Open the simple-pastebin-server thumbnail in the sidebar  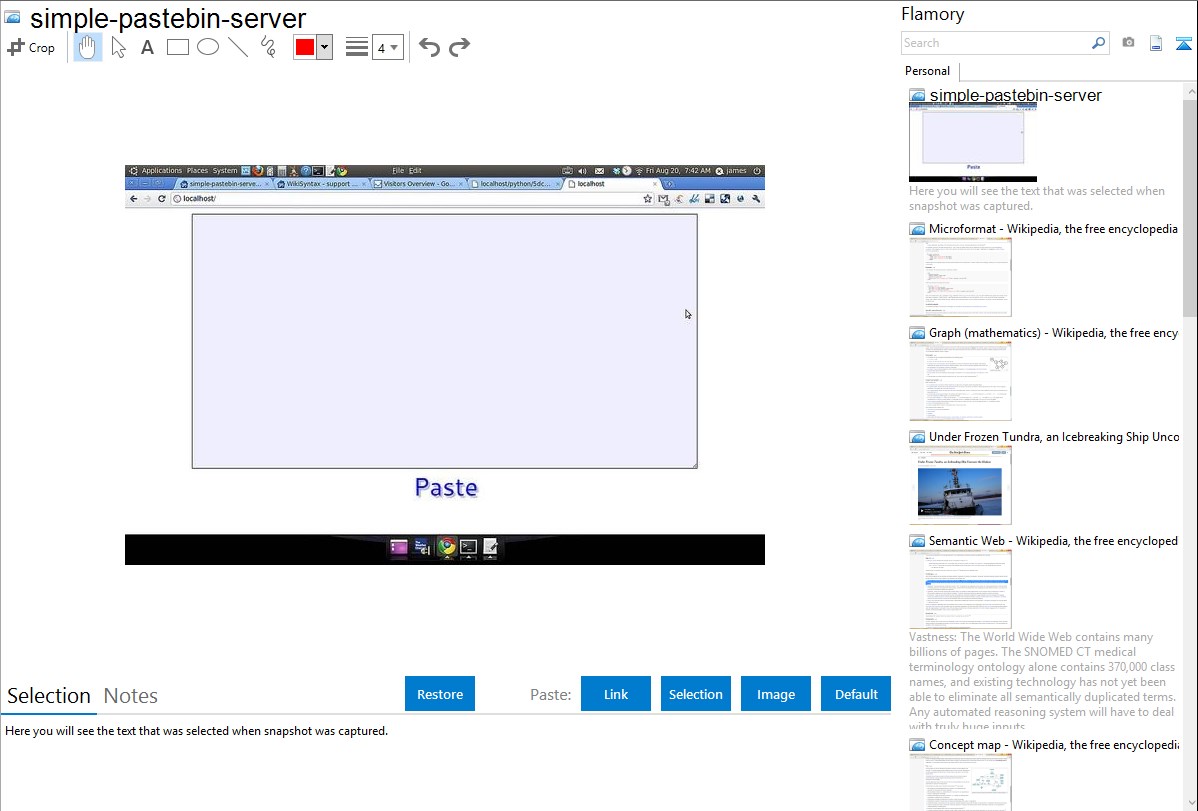[x=973, y=142]
